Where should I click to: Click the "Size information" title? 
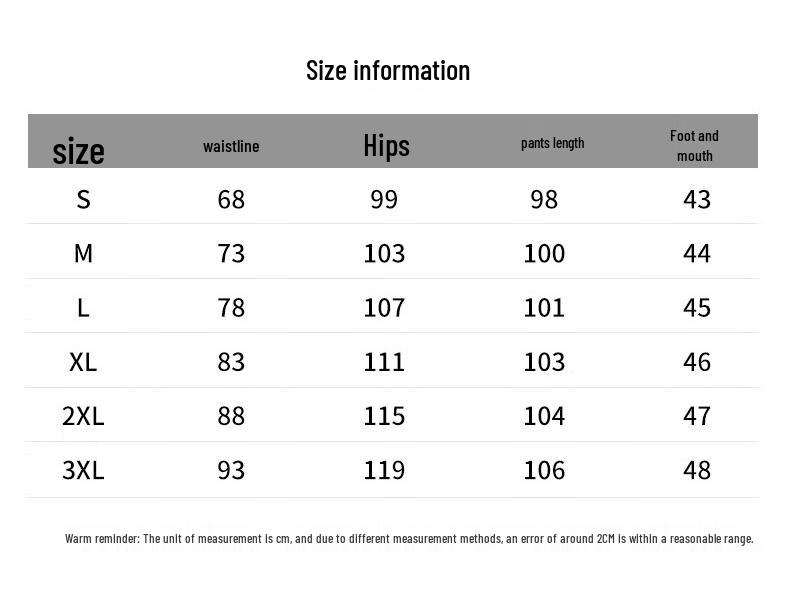pos(388,70)
